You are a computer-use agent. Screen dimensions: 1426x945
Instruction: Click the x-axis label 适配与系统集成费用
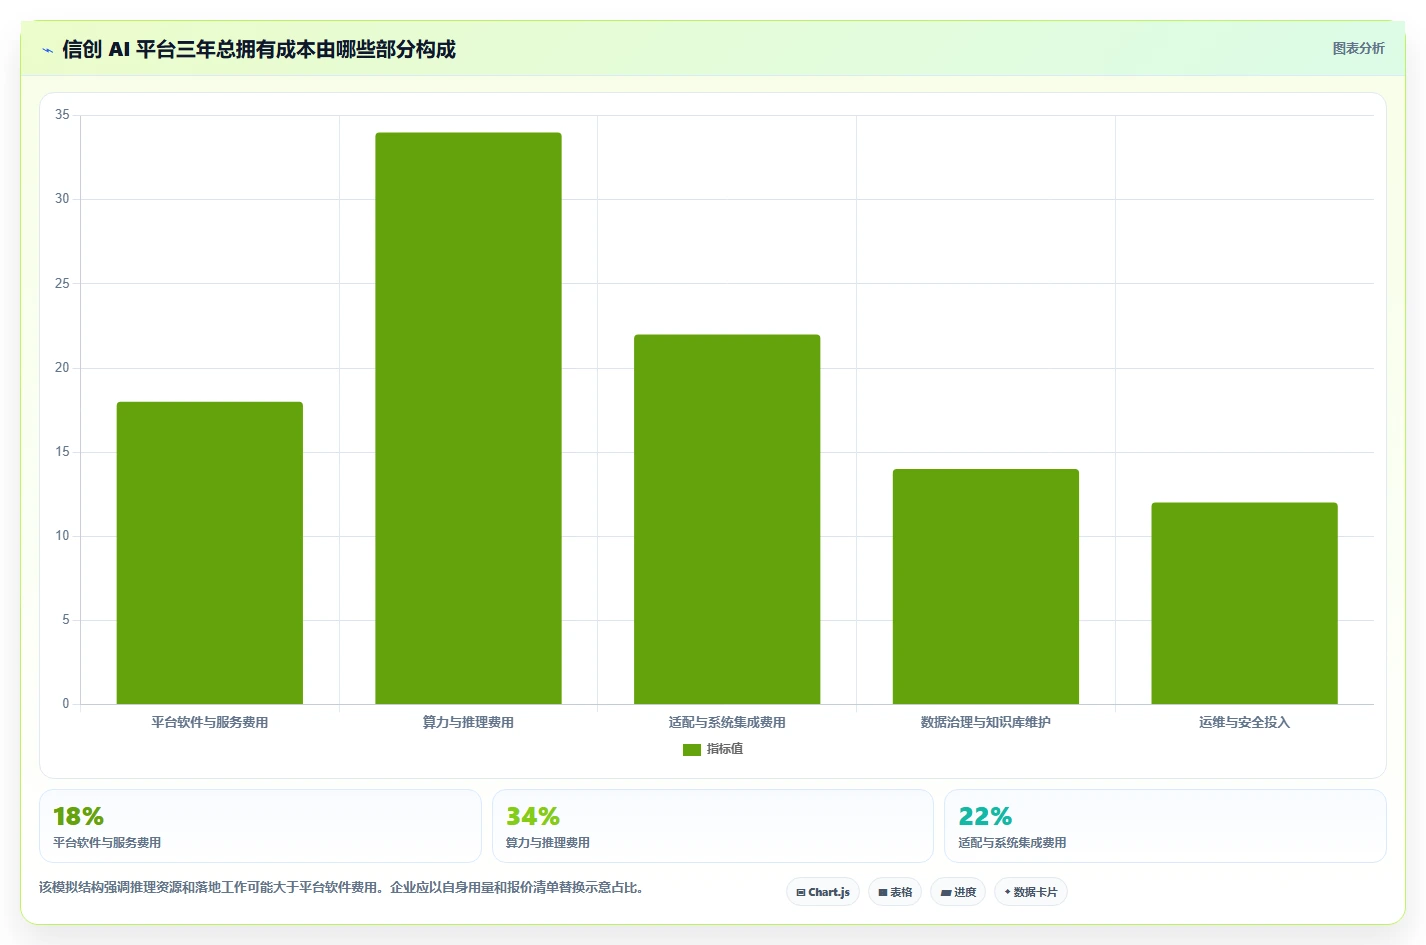click(727, 722)
